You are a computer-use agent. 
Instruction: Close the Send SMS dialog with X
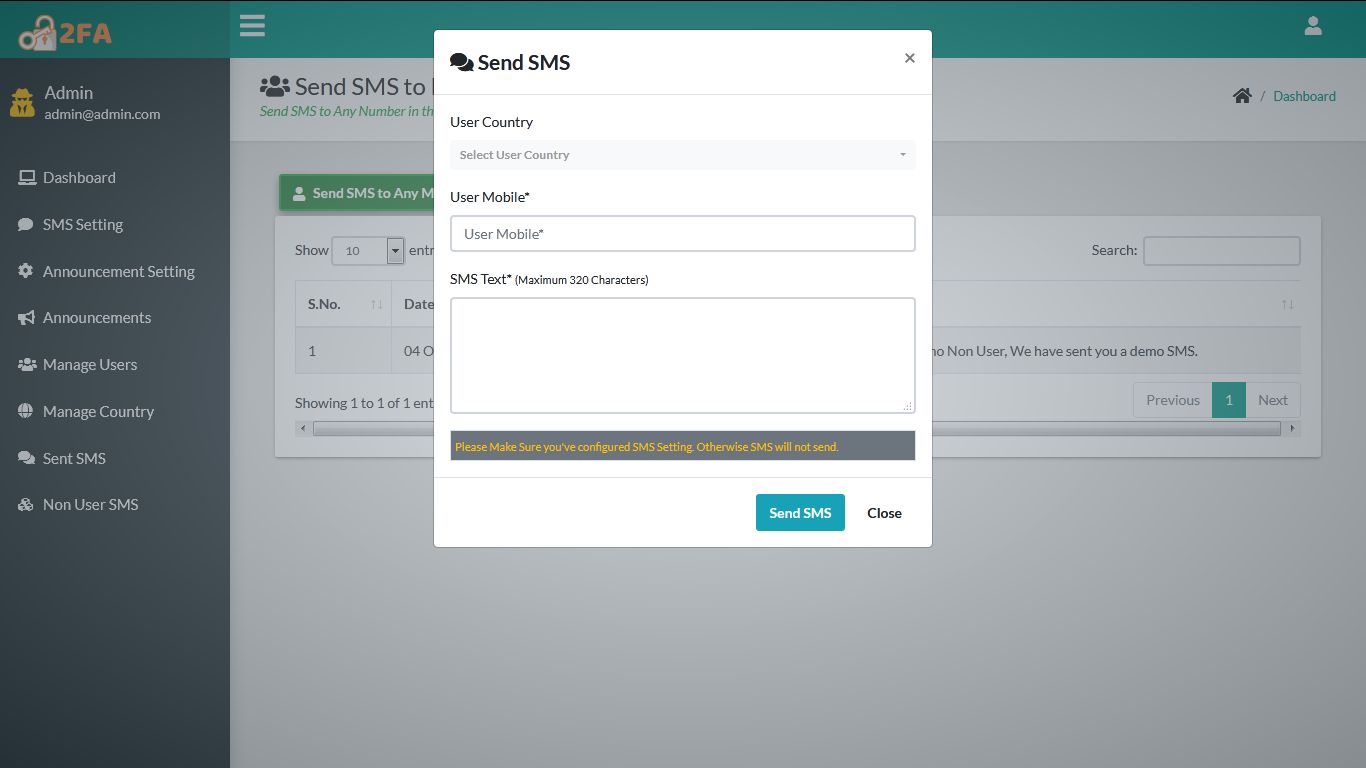(909, 58)
